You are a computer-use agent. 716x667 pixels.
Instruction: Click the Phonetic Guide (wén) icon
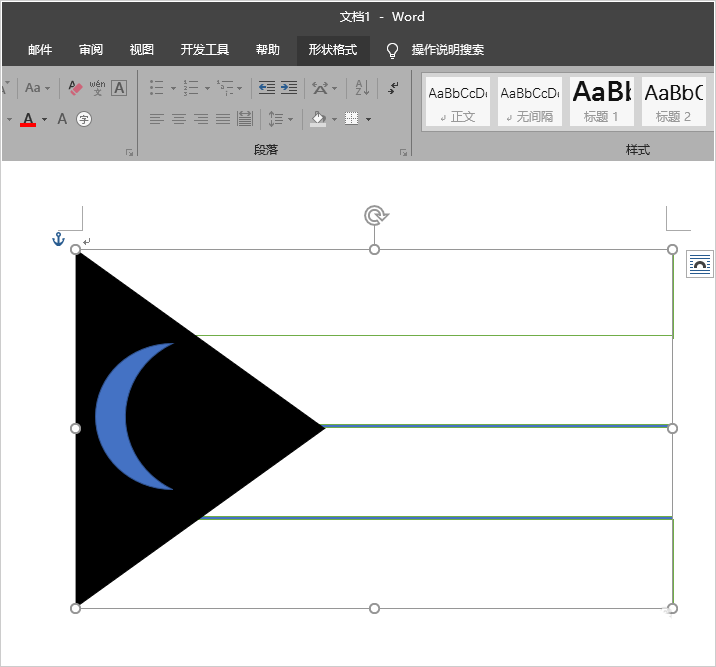coord(97,88)
